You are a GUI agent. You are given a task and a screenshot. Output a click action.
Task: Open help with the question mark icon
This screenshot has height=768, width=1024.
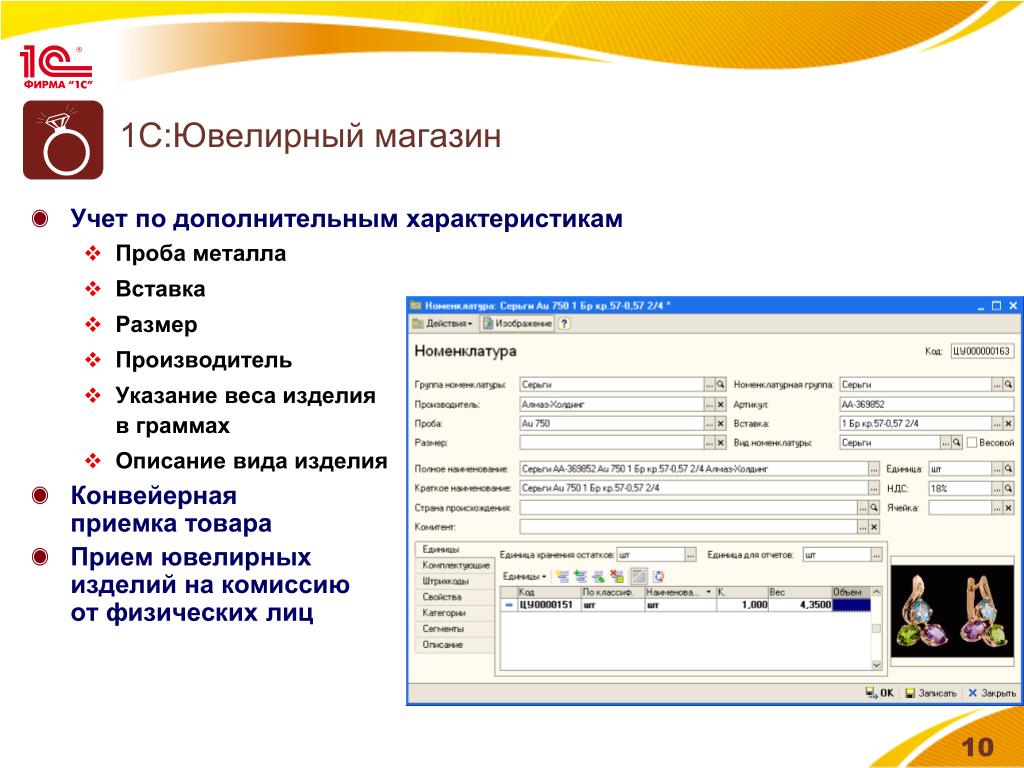(x=564, y=323)
